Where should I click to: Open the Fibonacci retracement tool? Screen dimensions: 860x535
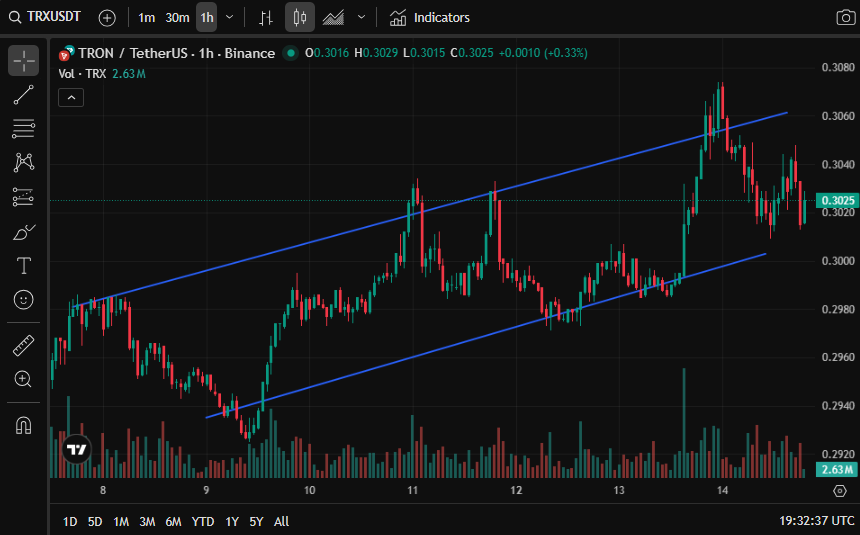(x=24, y=128)
